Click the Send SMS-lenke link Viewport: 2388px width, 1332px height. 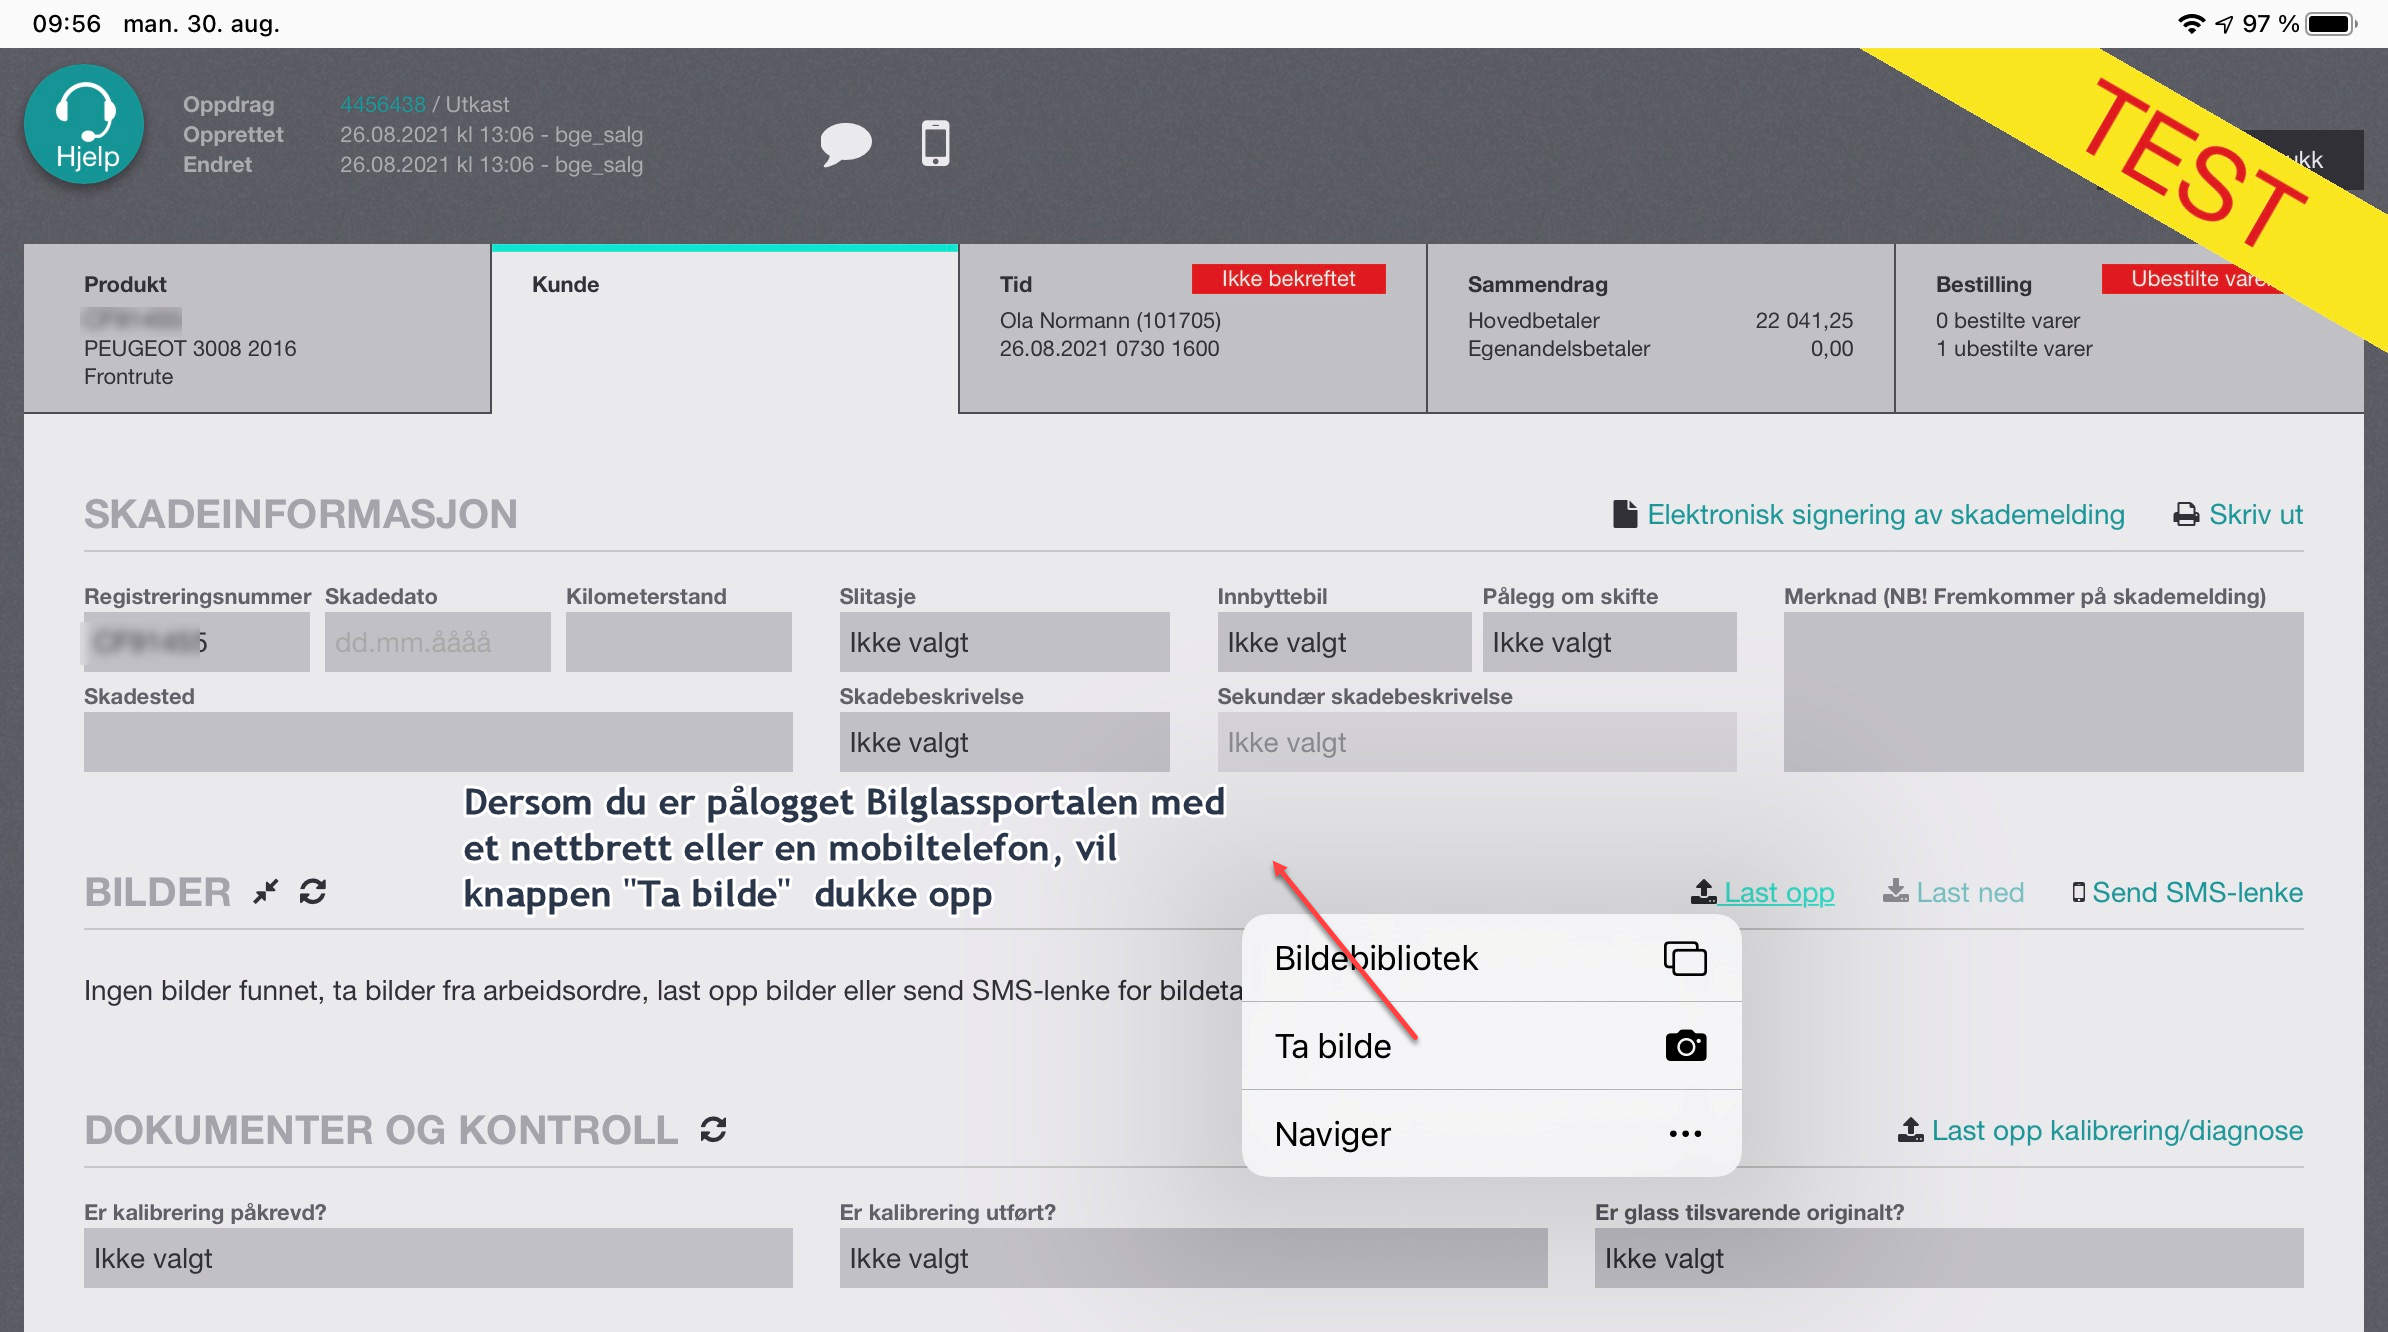(2196, 892)
